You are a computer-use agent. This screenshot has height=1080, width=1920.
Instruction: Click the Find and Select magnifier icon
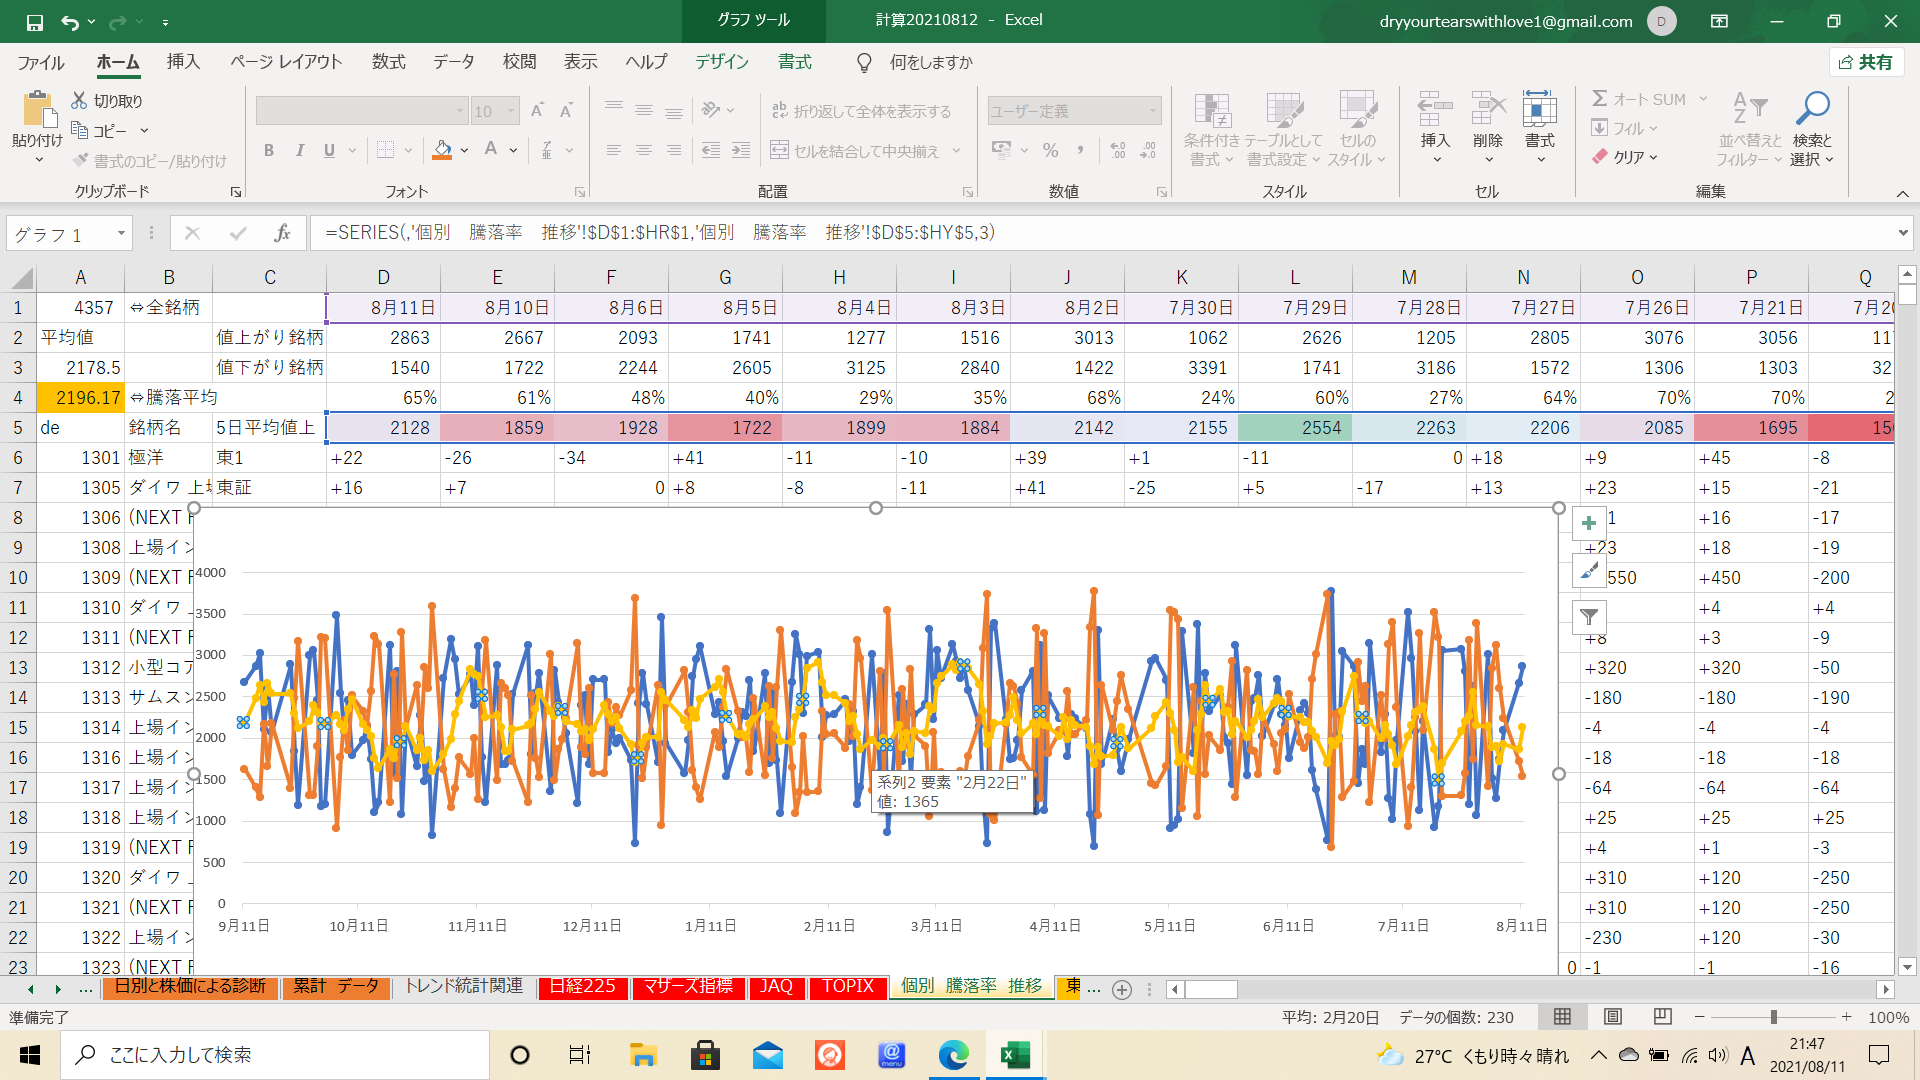1812,108
